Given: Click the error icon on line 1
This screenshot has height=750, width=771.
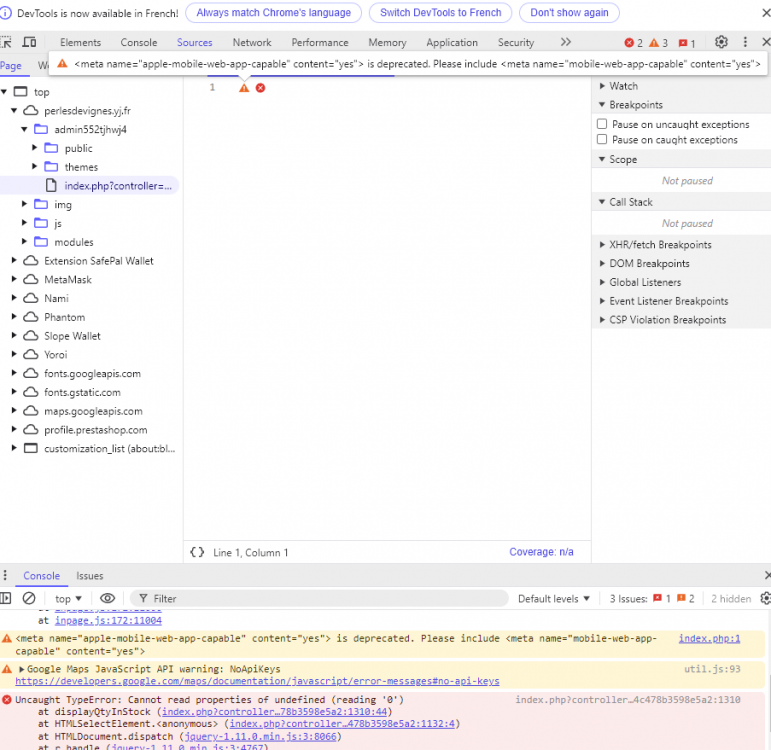Looking at the screenshot, I should (260, 88).
